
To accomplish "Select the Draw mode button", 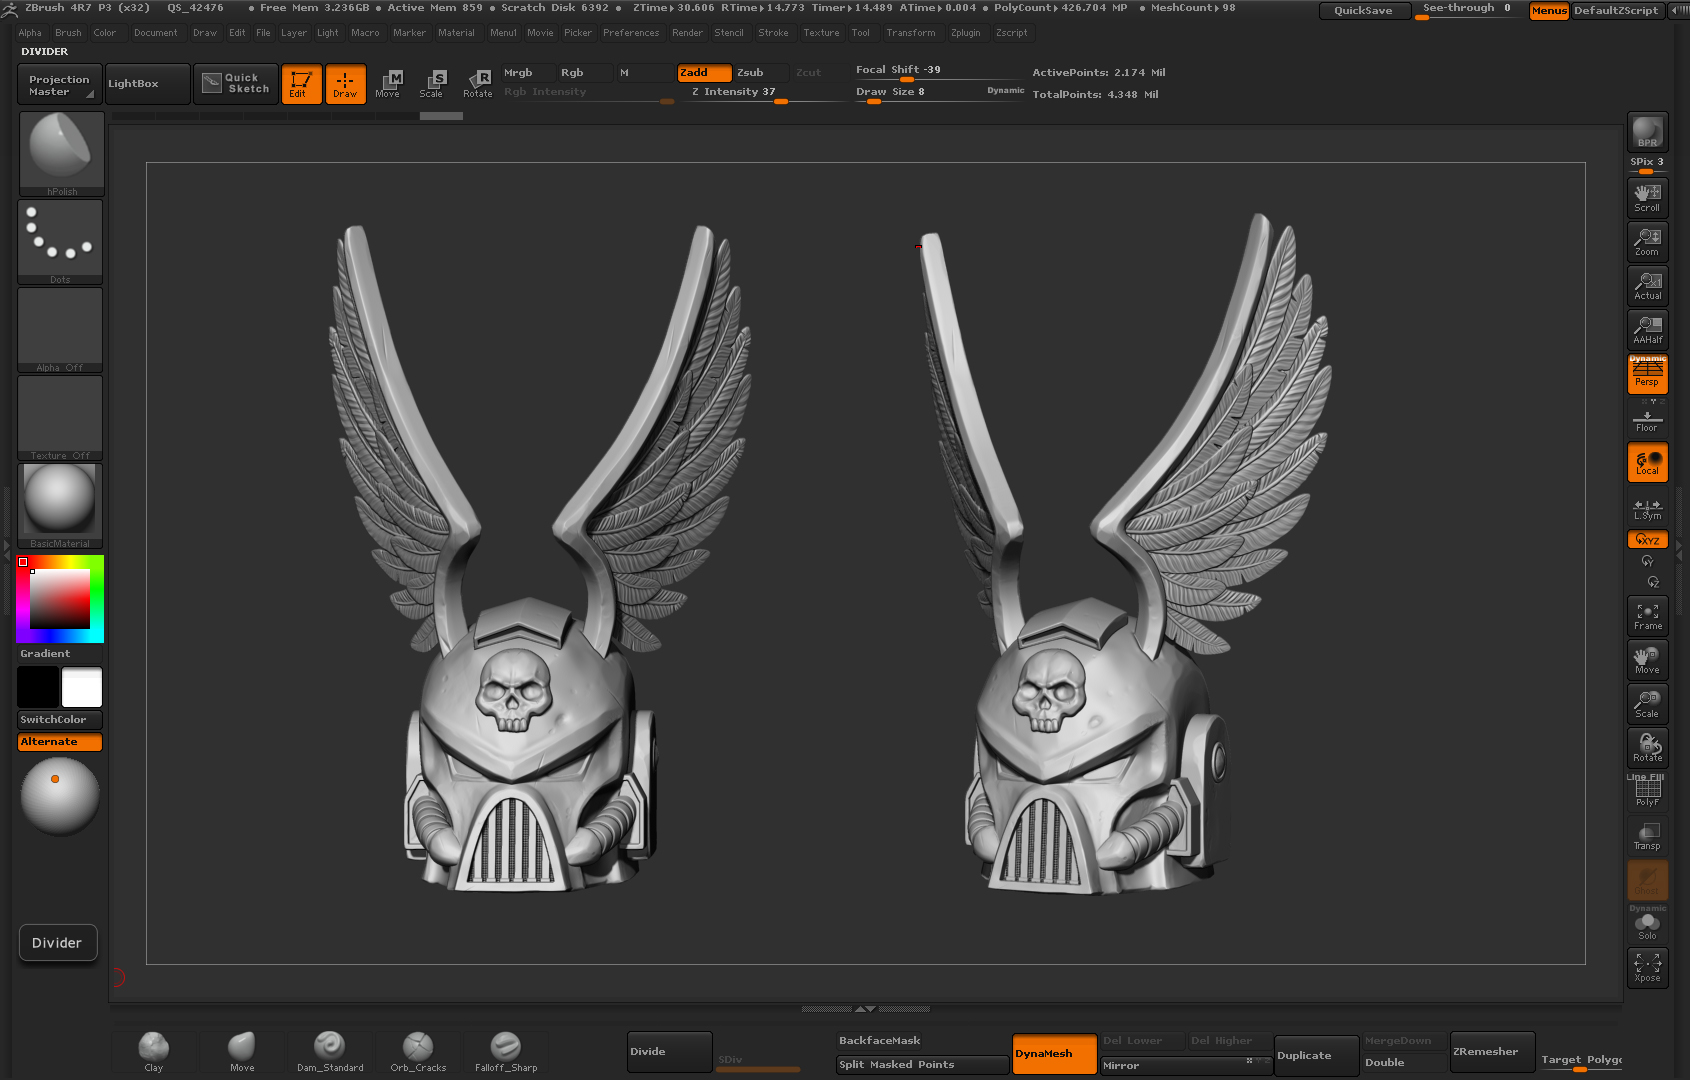I will click(345, 84).
